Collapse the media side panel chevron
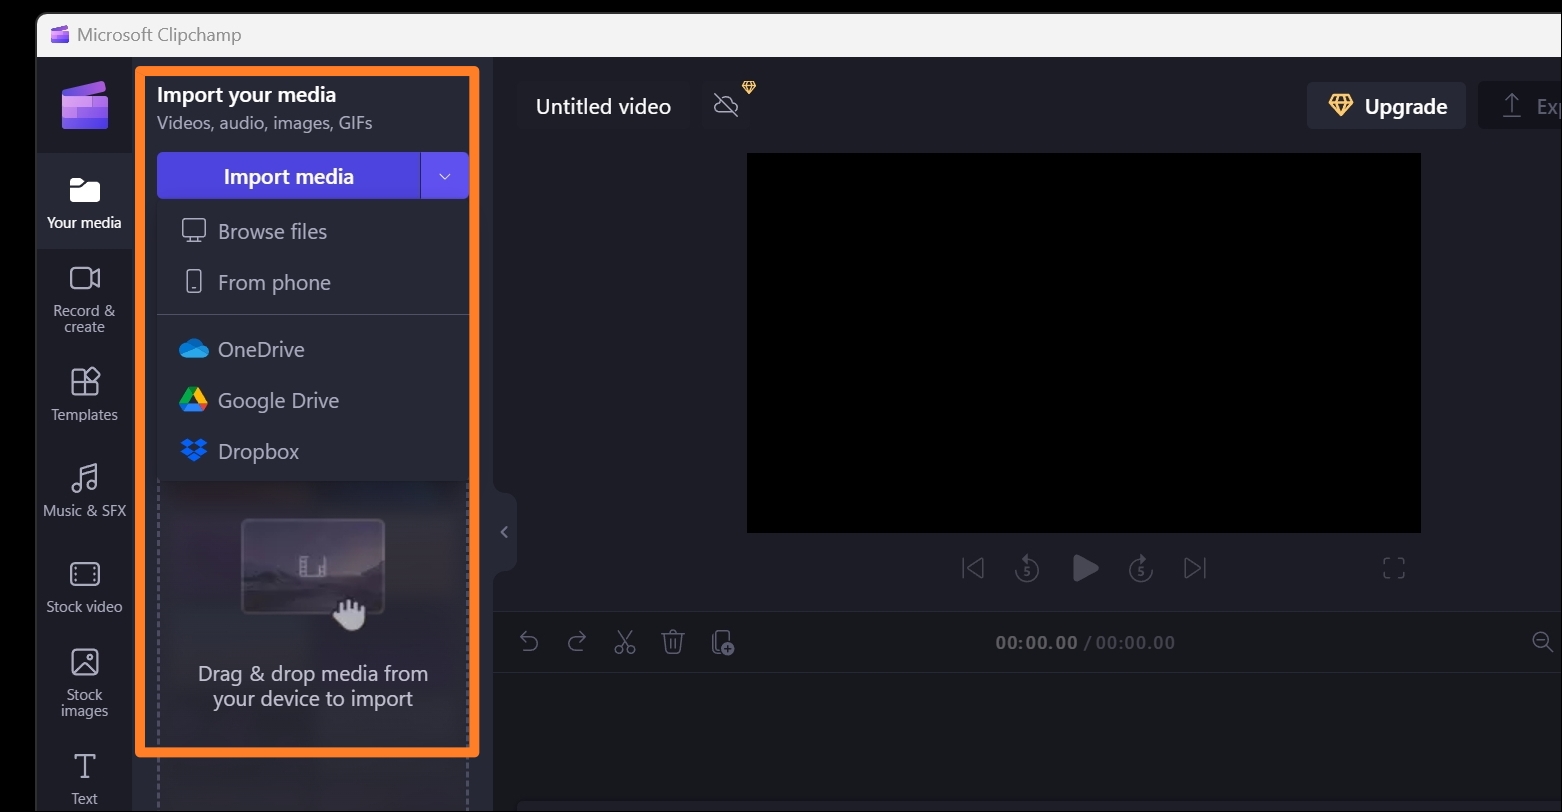The width and height of the screenshot is (1562, 812). click(x=504, y=532)
